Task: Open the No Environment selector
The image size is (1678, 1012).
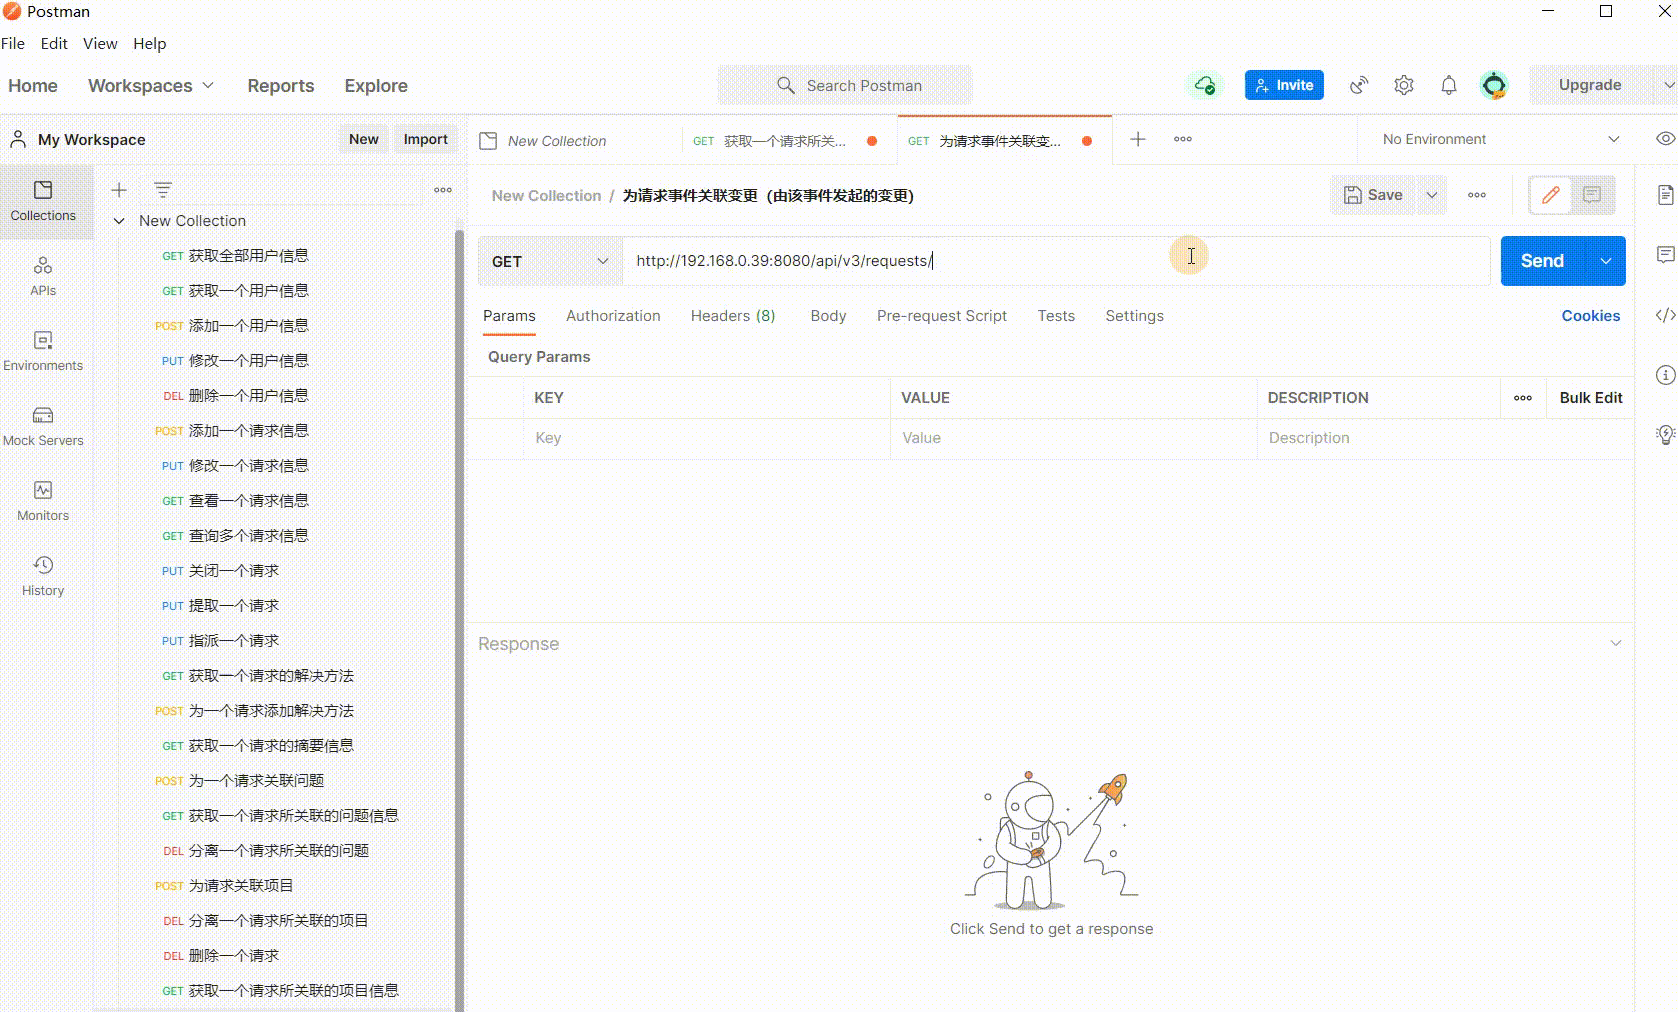Action: click(x=1500, y=139)
